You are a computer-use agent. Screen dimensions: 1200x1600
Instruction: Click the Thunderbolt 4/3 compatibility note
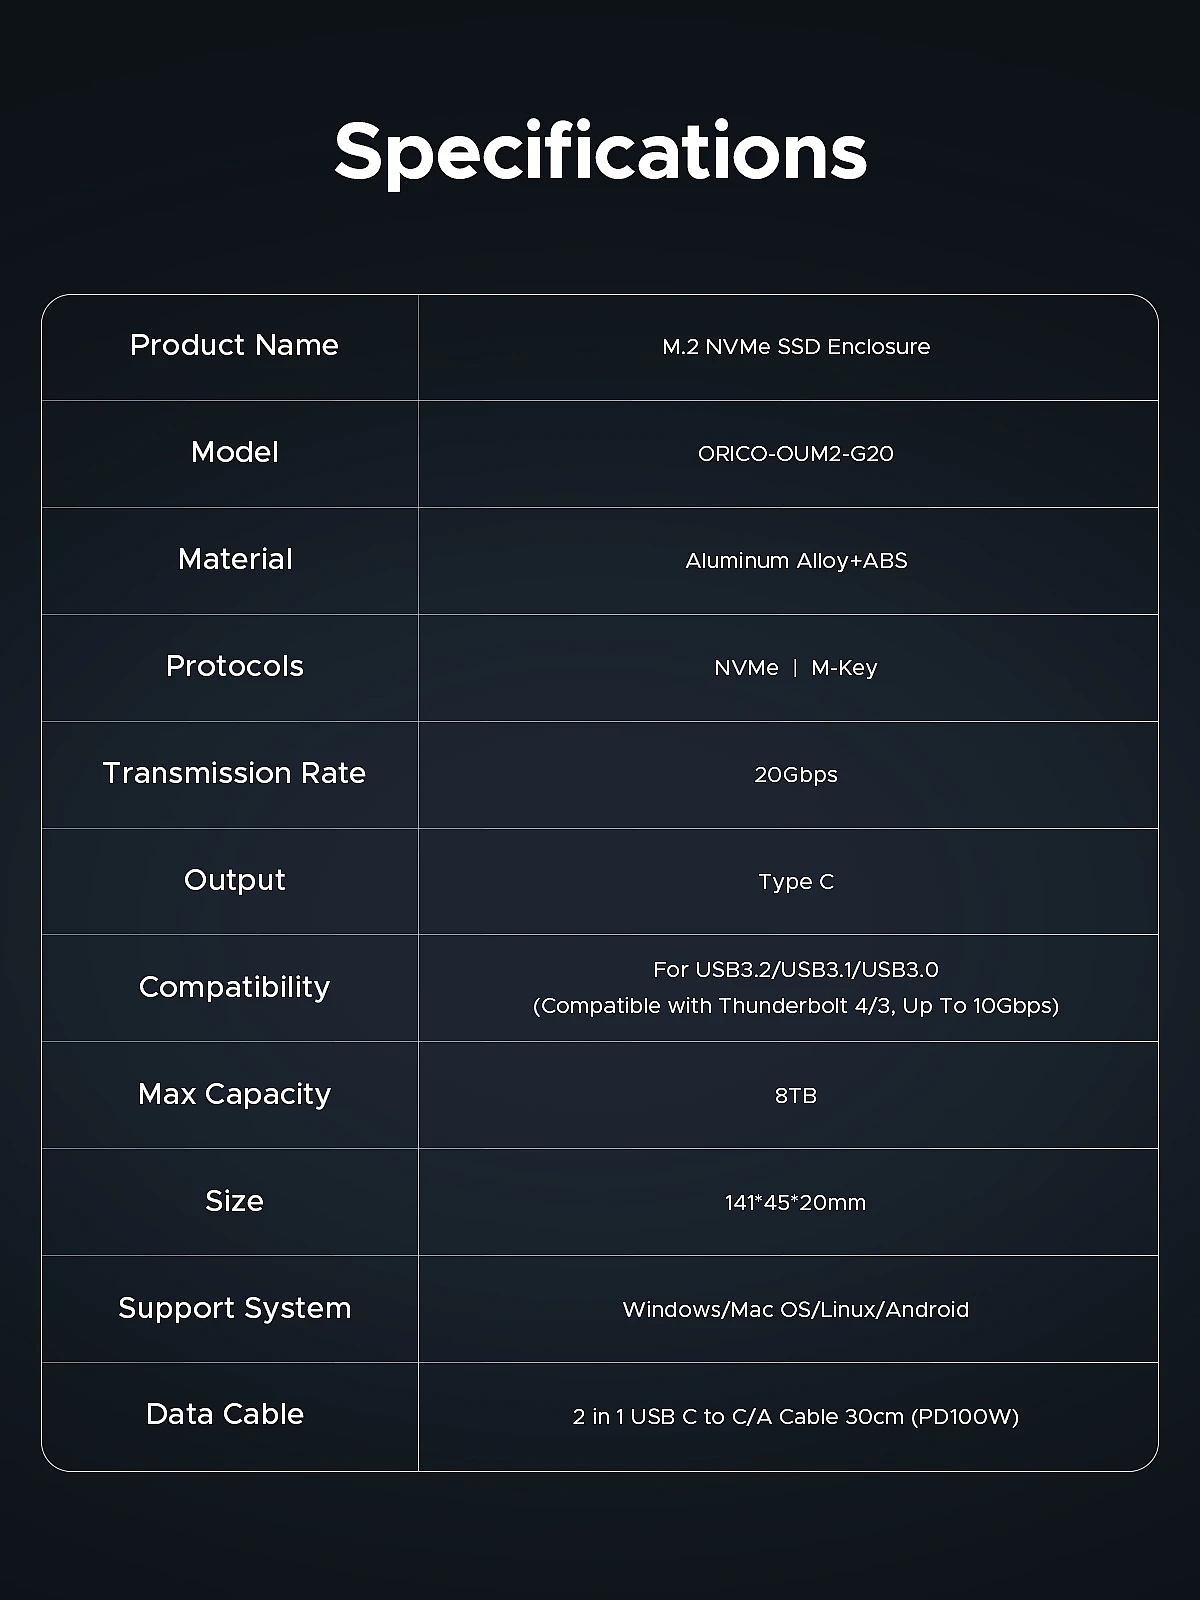pos(796,1006)
